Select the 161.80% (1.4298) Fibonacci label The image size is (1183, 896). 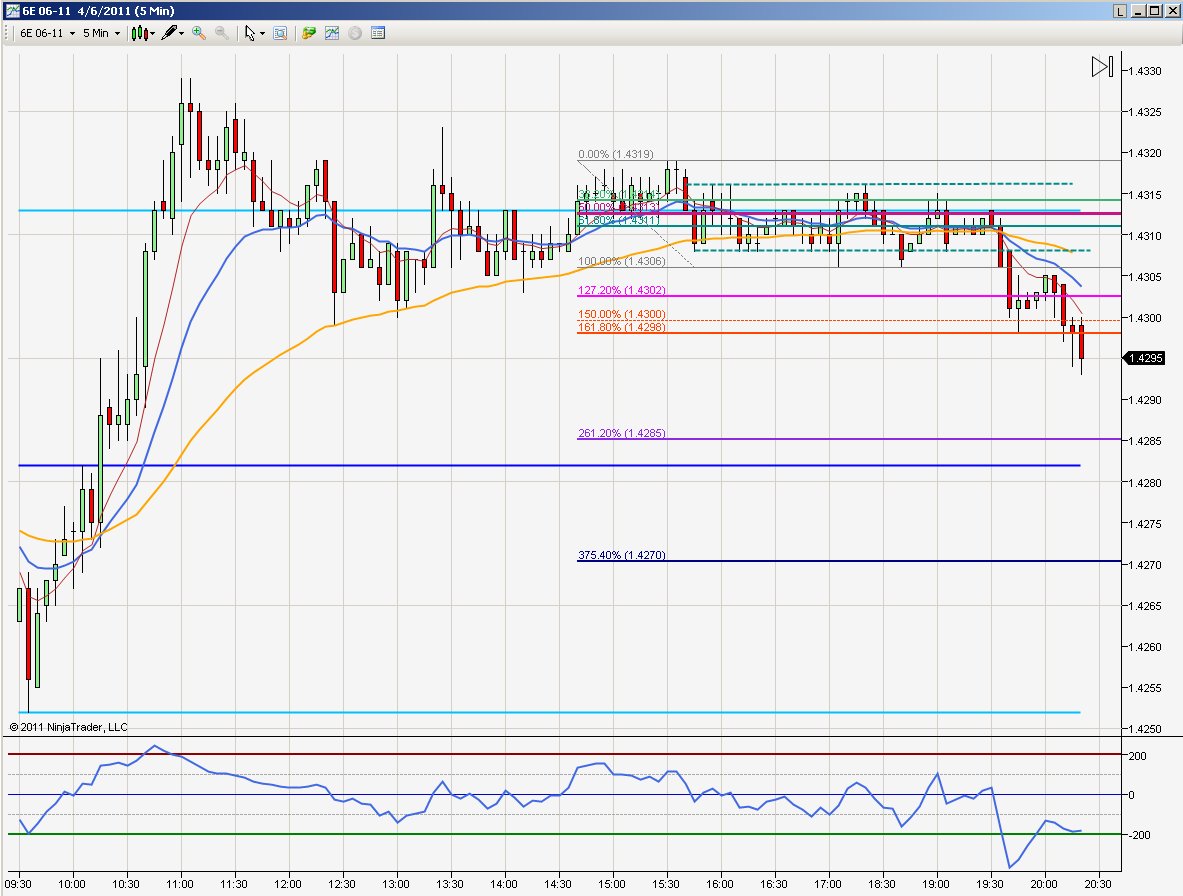[622, 327]
